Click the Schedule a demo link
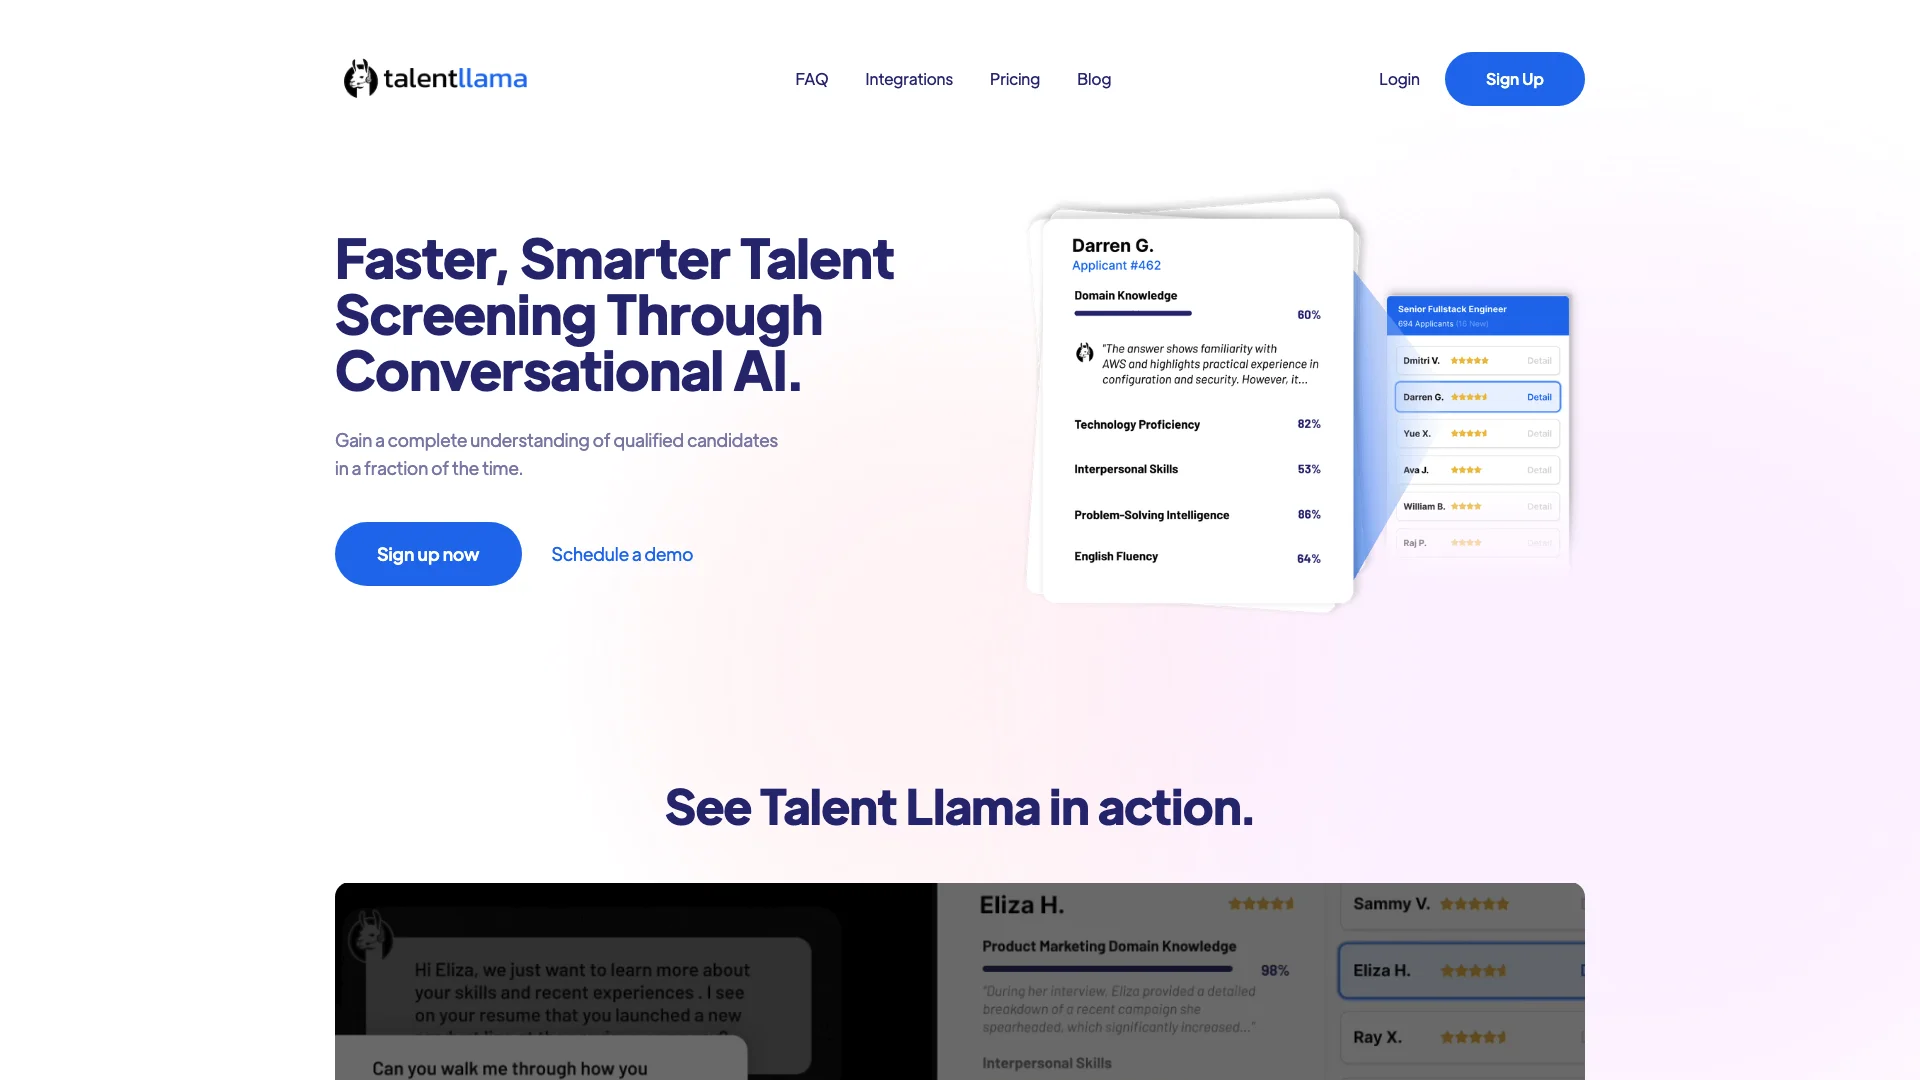 pos(621,553)
